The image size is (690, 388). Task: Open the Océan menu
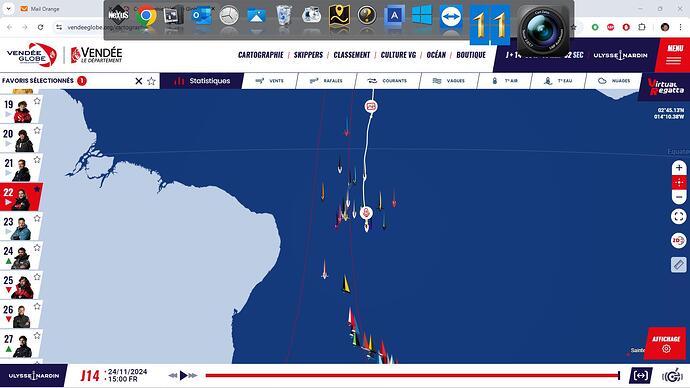tap(436, 55)
